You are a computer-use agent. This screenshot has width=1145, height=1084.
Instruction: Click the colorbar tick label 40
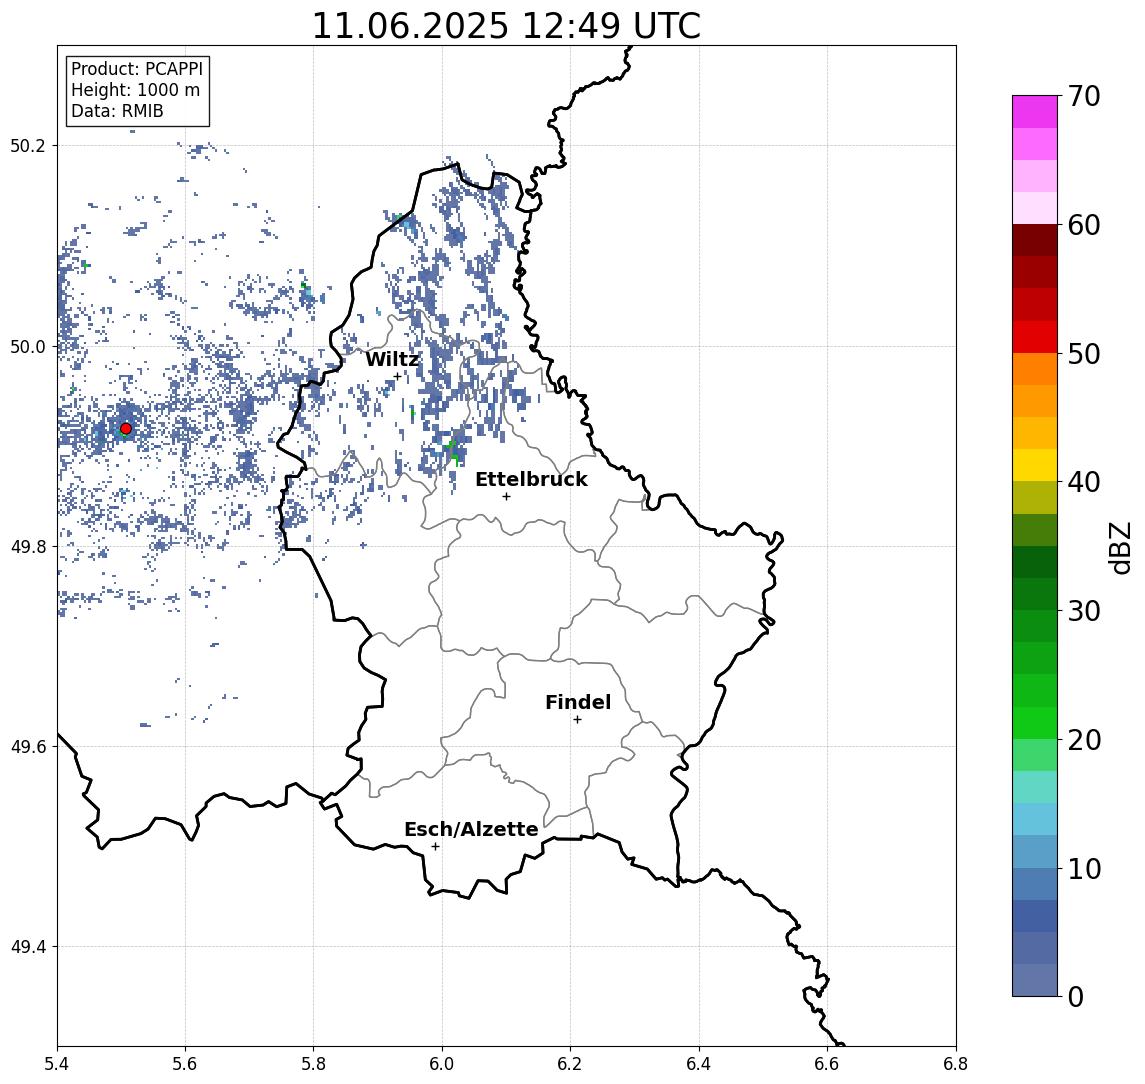tap(1084, 482)
